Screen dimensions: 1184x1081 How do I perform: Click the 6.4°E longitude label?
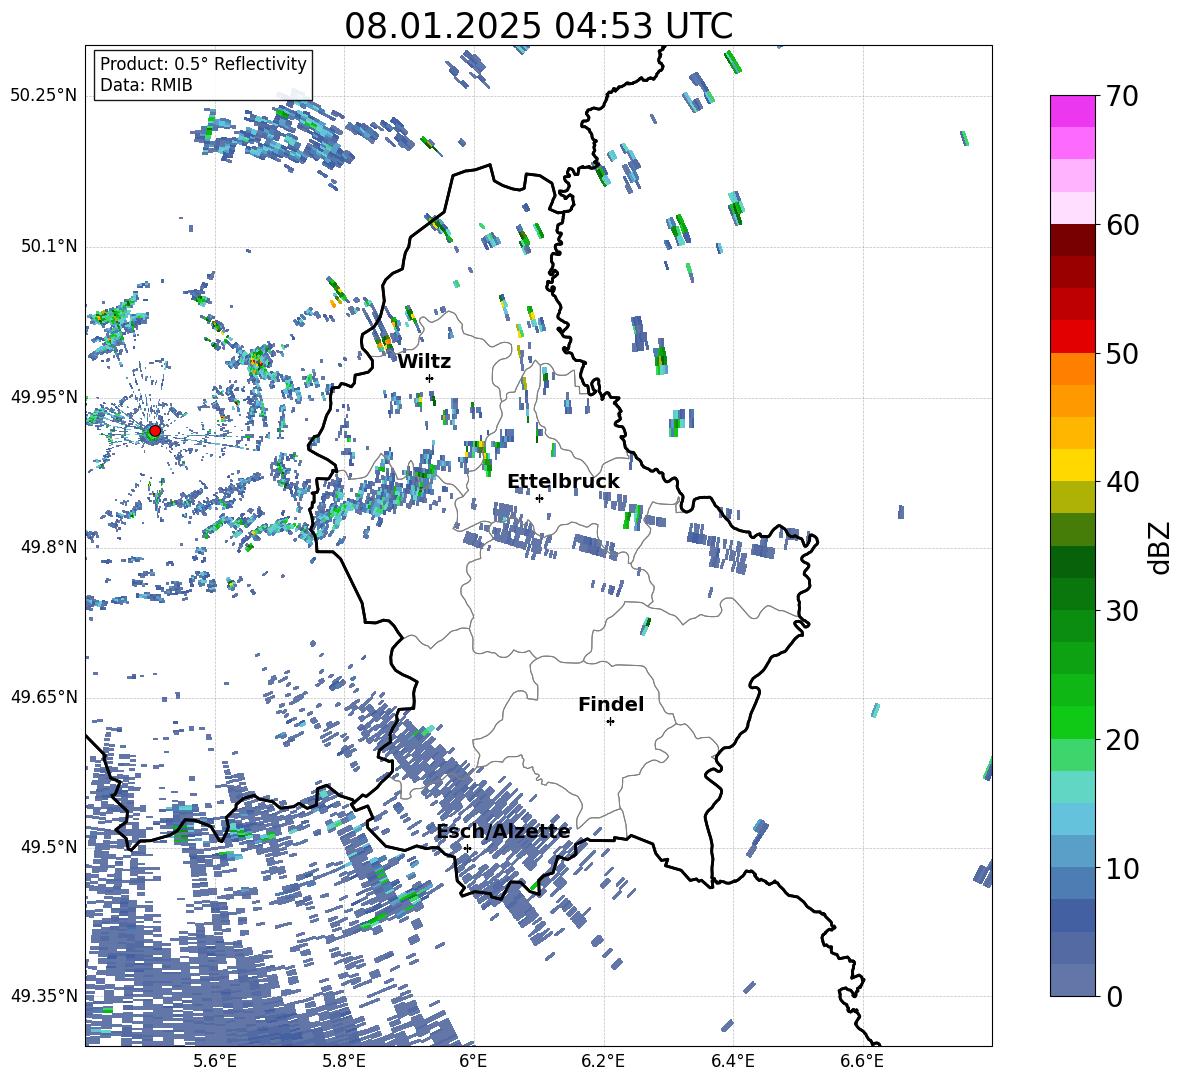pyautogui.click(x=733, y=1061)
